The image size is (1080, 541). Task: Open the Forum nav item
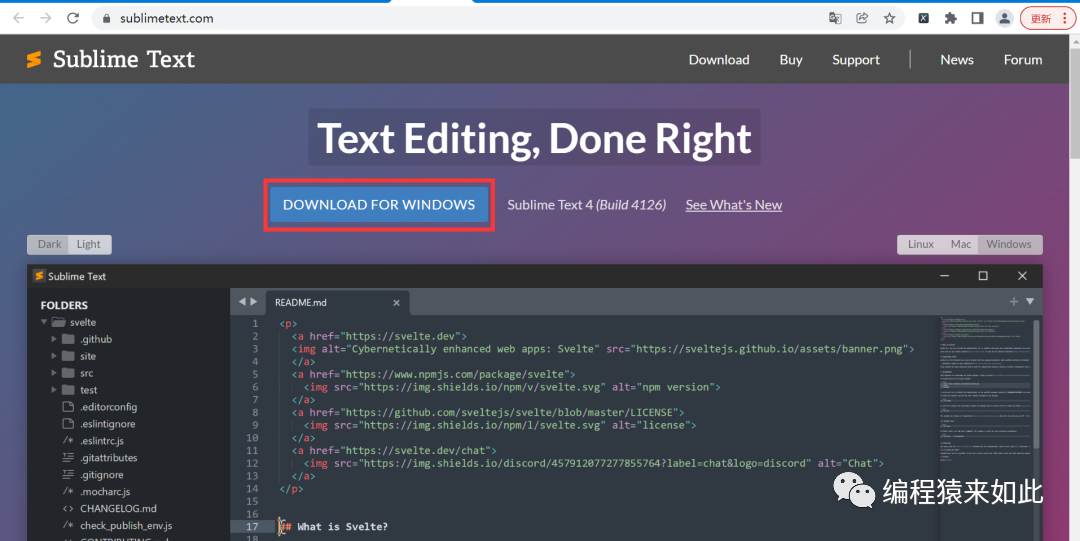[1023, 60]
